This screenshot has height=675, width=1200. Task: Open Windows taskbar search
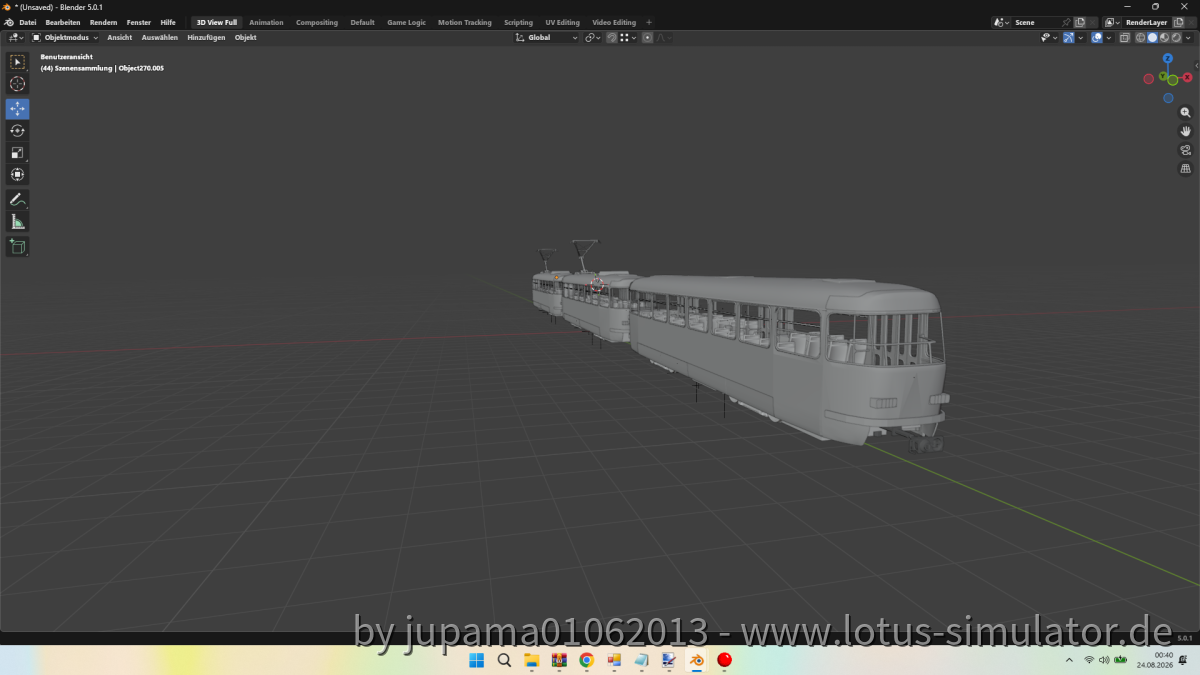[x=504, y=660]
